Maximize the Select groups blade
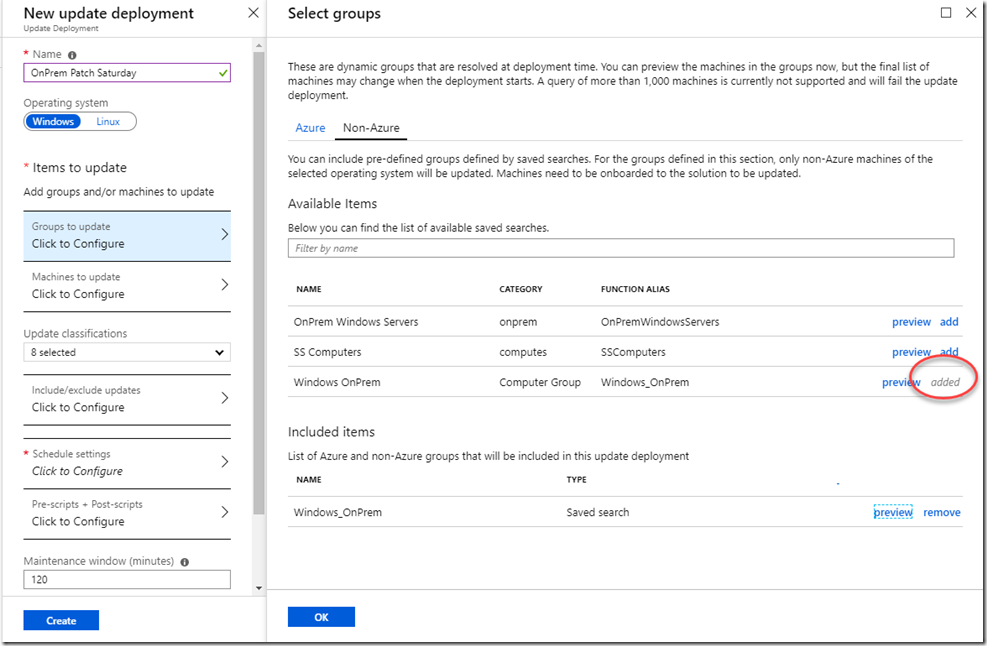Image resolution: width=987 pixels, height=646 pixels. (x=945, y=13)
